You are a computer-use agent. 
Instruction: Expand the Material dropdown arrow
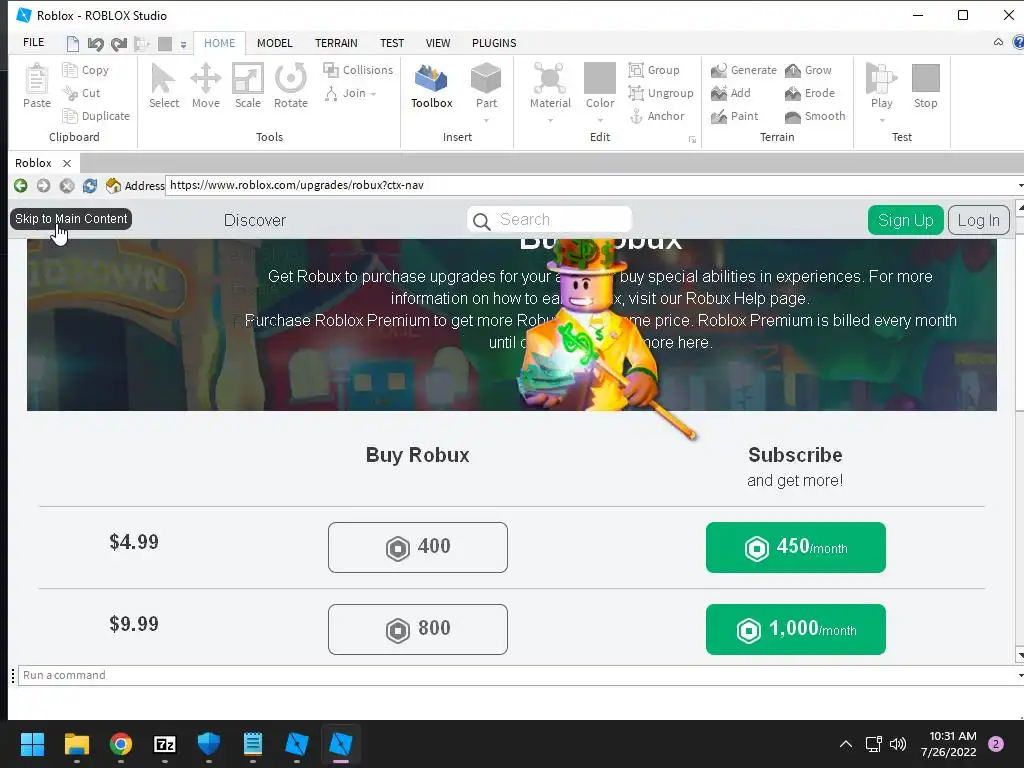point(550,121)
